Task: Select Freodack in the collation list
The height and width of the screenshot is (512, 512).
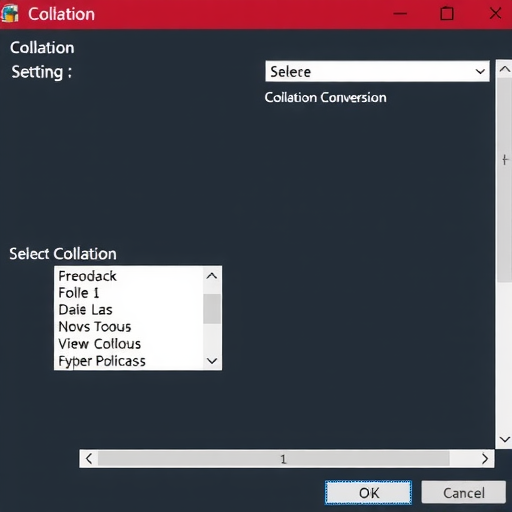Action: [87, 276]
